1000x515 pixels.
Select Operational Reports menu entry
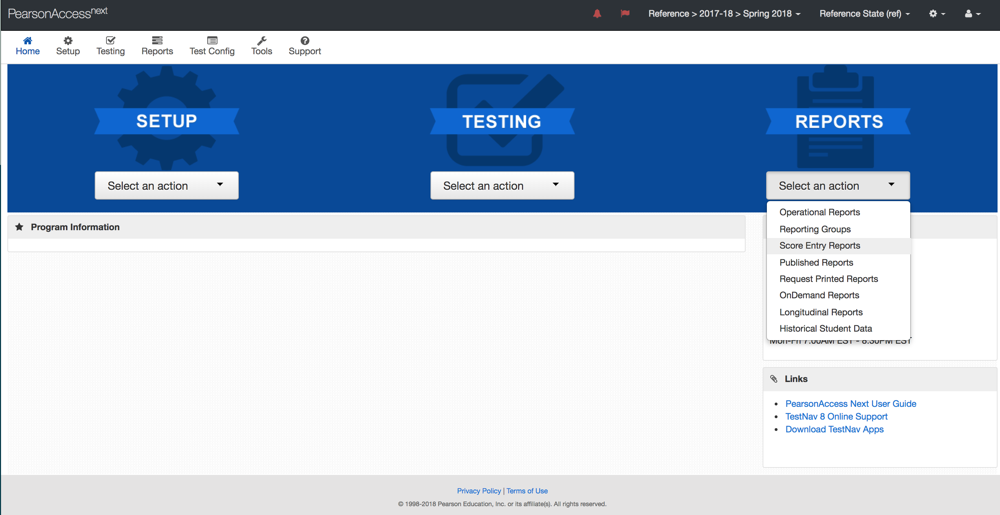[820, 213]
